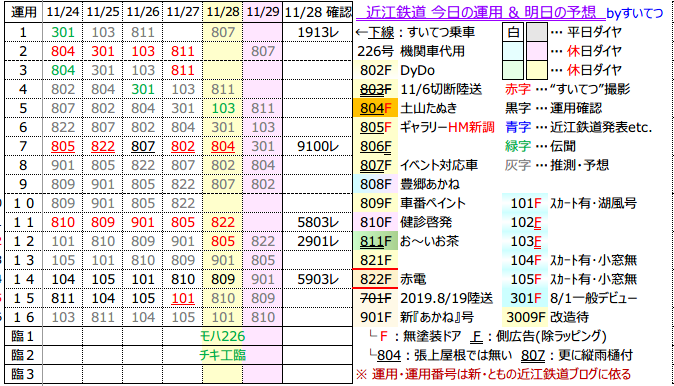Screen dimensions: 674x386
Task: Select the 105F legend cell
Action: 525,279
